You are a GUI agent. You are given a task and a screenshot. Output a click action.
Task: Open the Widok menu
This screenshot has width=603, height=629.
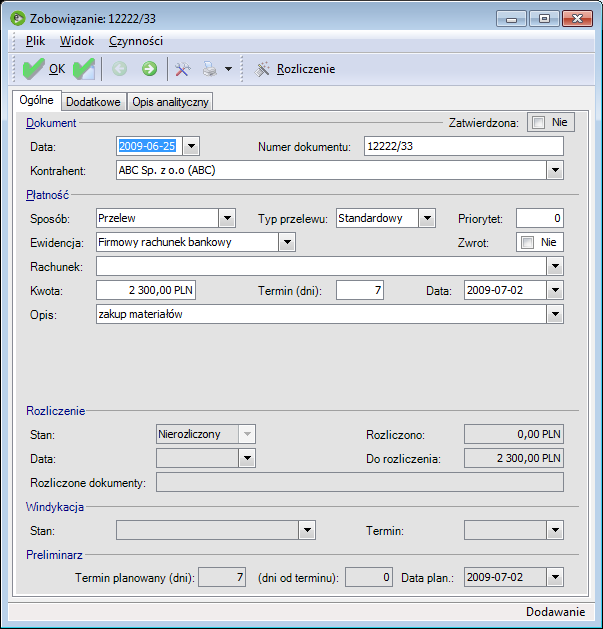click(x=77, y=41)
